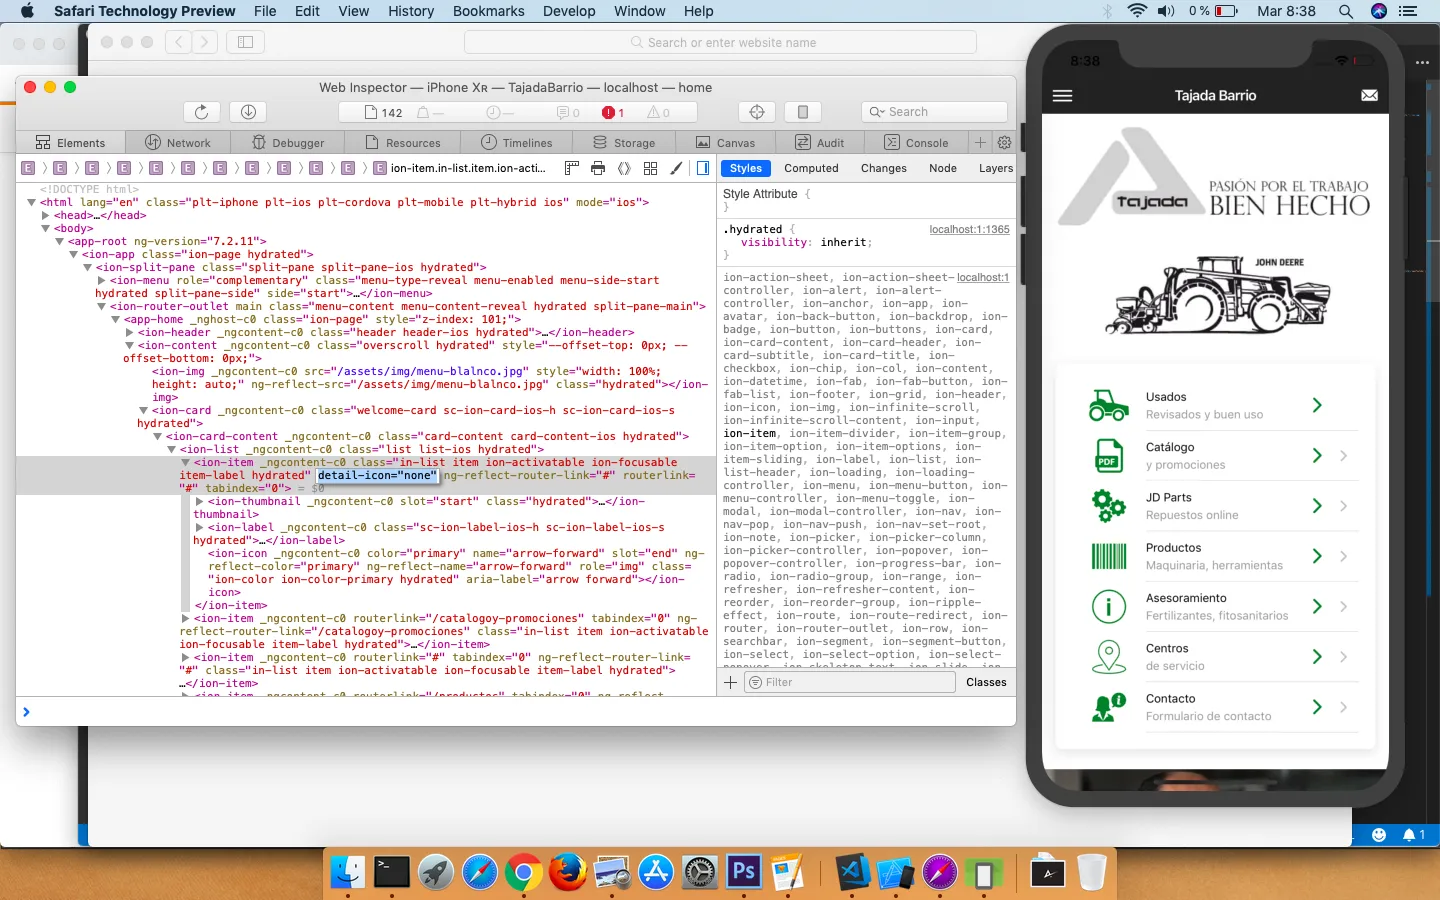Viewport: 1440px width, 900px height.
Task: Click Safari address bar search field
Action: click(720, 42)
